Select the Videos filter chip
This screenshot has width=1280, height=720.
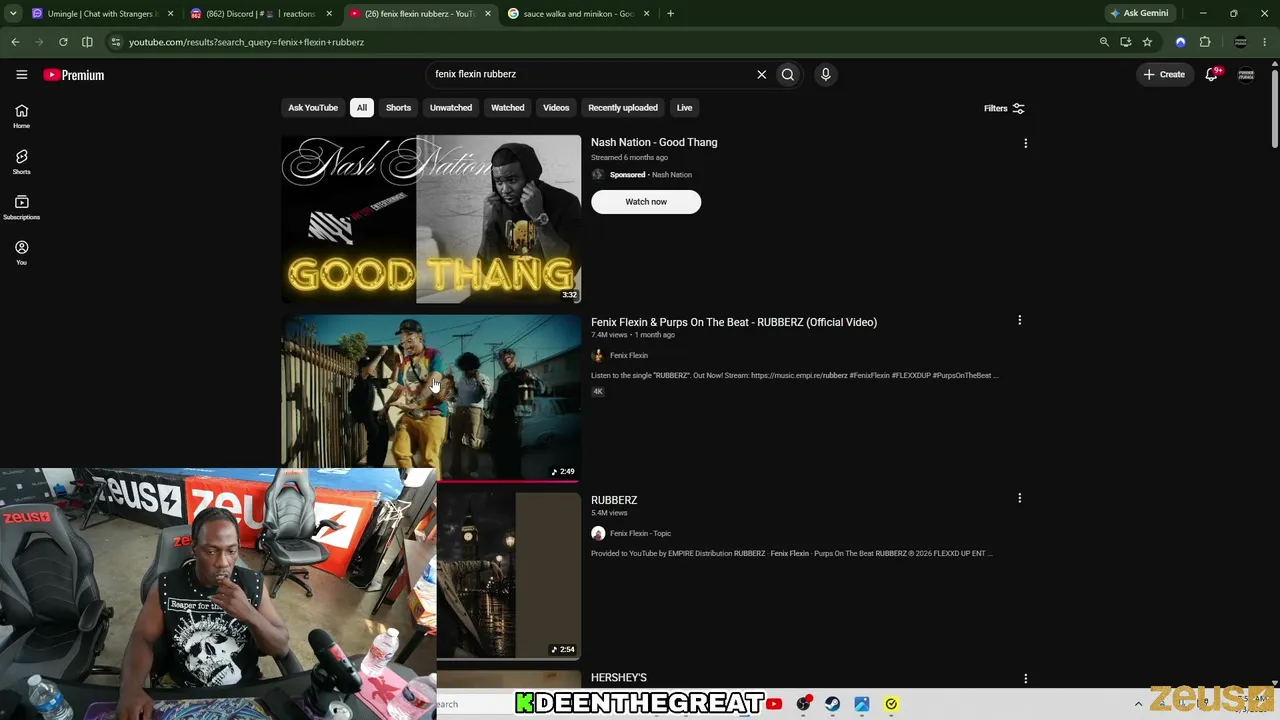556,108
